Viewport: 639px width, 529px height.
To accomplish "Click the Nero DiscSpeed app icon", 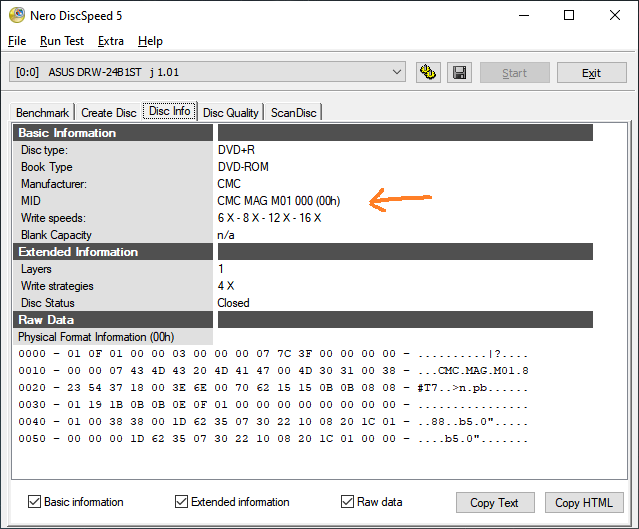I will click(17, 15).
